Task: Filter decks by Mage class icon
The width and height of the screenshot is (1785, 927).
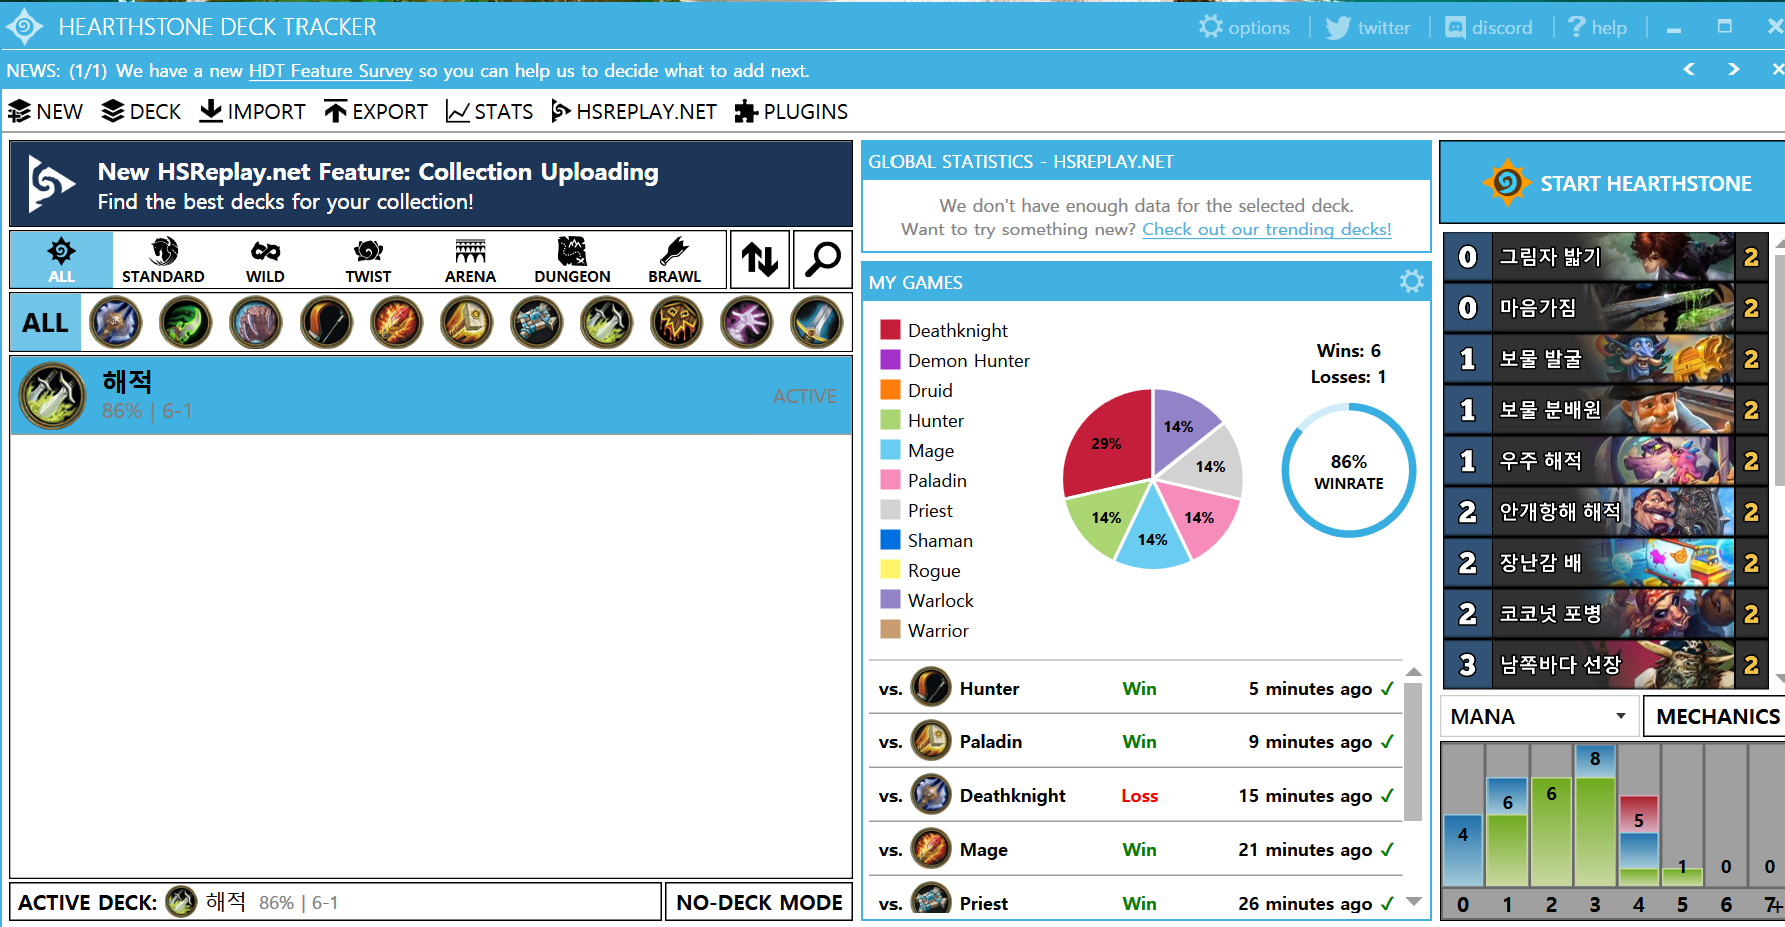Action: [x=396, y=323]
